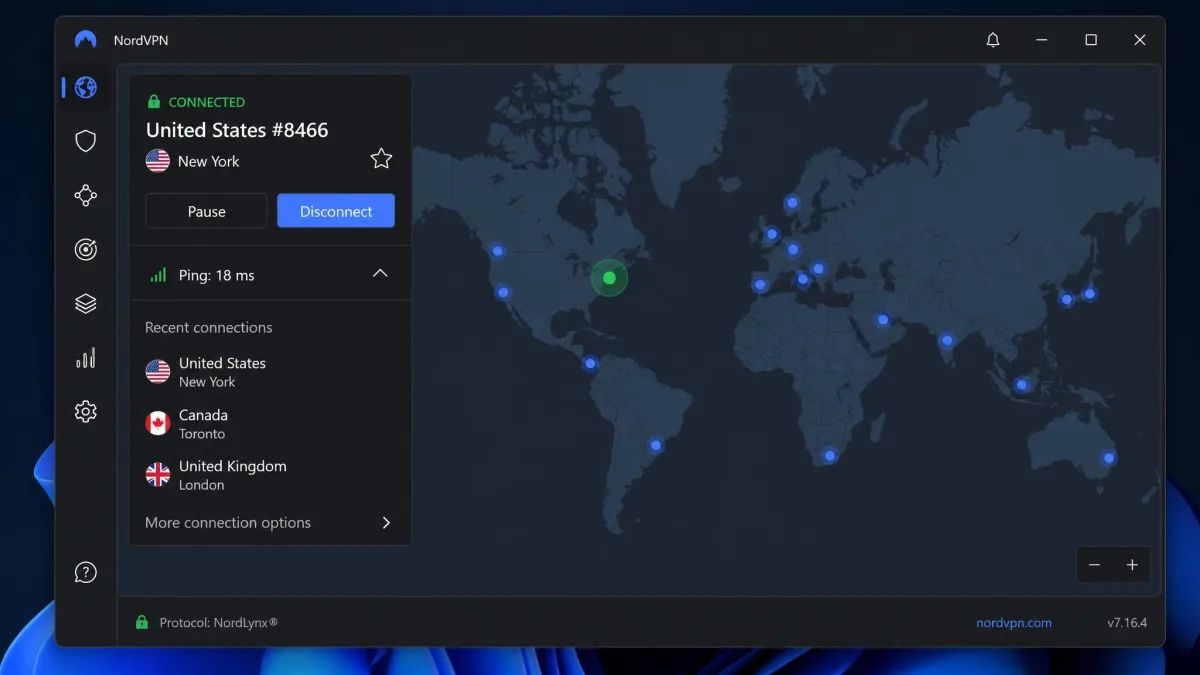
Task: Click the Protocol: NordLynx status text
Action: coord(219,622)
